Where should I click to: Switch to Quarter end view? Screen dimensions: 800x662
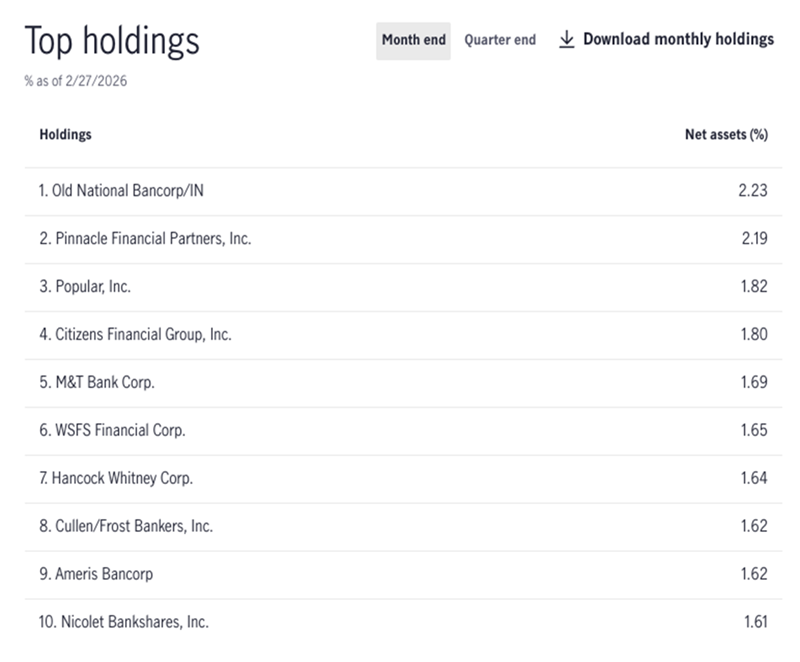(500, 40)
